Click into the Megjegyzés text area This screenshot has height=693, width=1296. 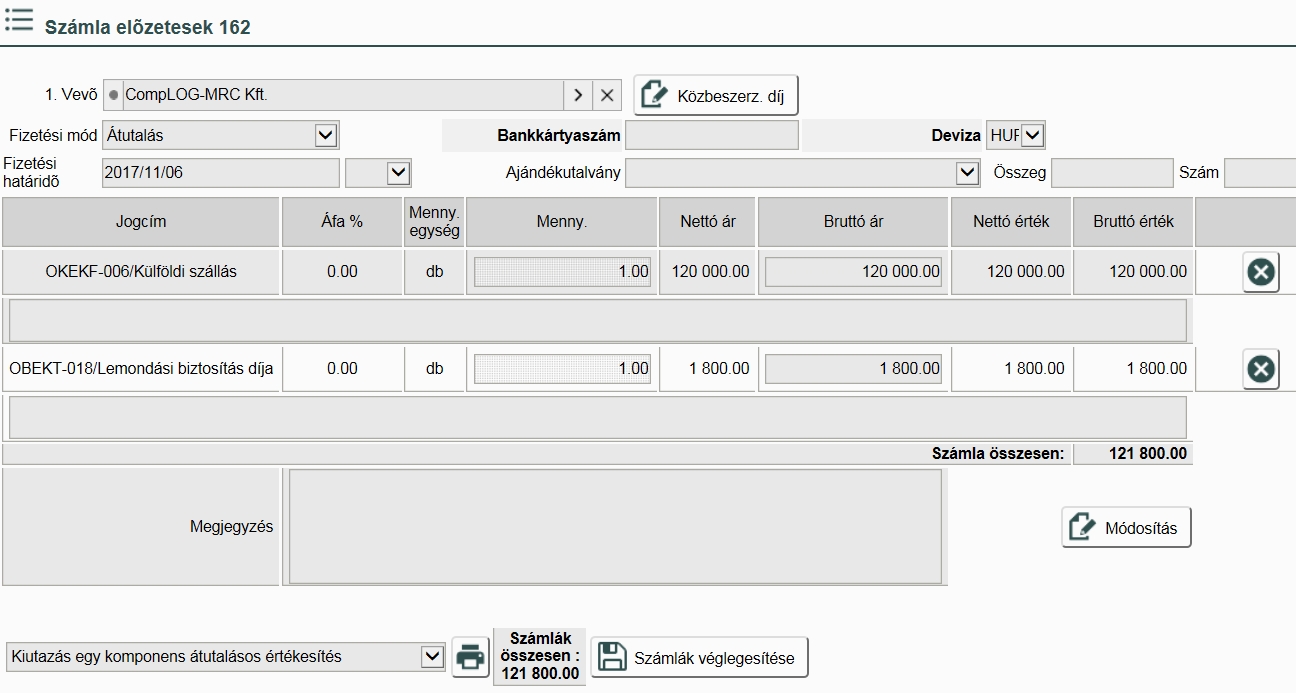[615, 526]
